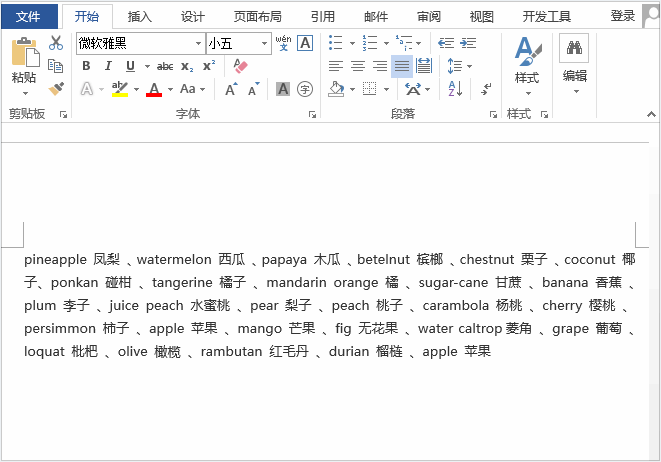The width and height of the screenshot is (661, 462).
Task: Click the phonetic guide wén icon
Action: click(x=283, y=43)
